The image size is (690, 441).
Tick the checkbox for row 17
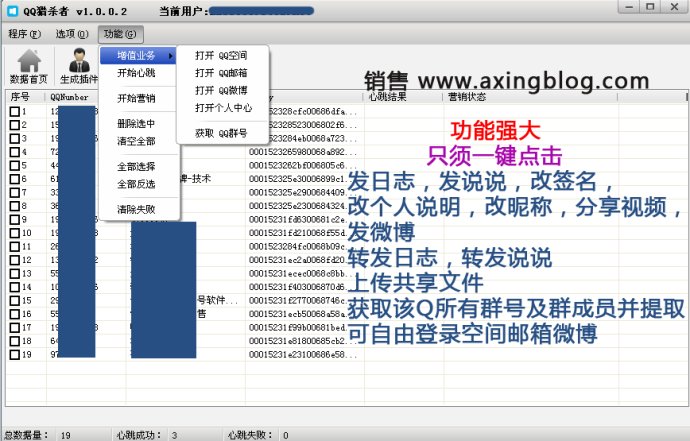pos(15,327)
